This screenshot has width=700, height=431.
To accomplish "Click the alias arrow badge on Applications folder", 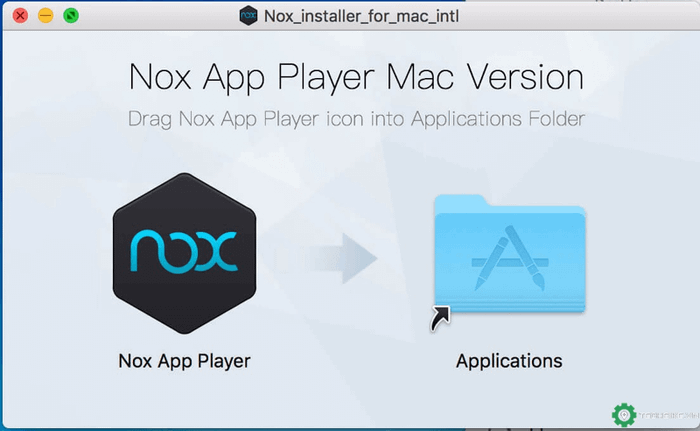I will pos(440,318).
